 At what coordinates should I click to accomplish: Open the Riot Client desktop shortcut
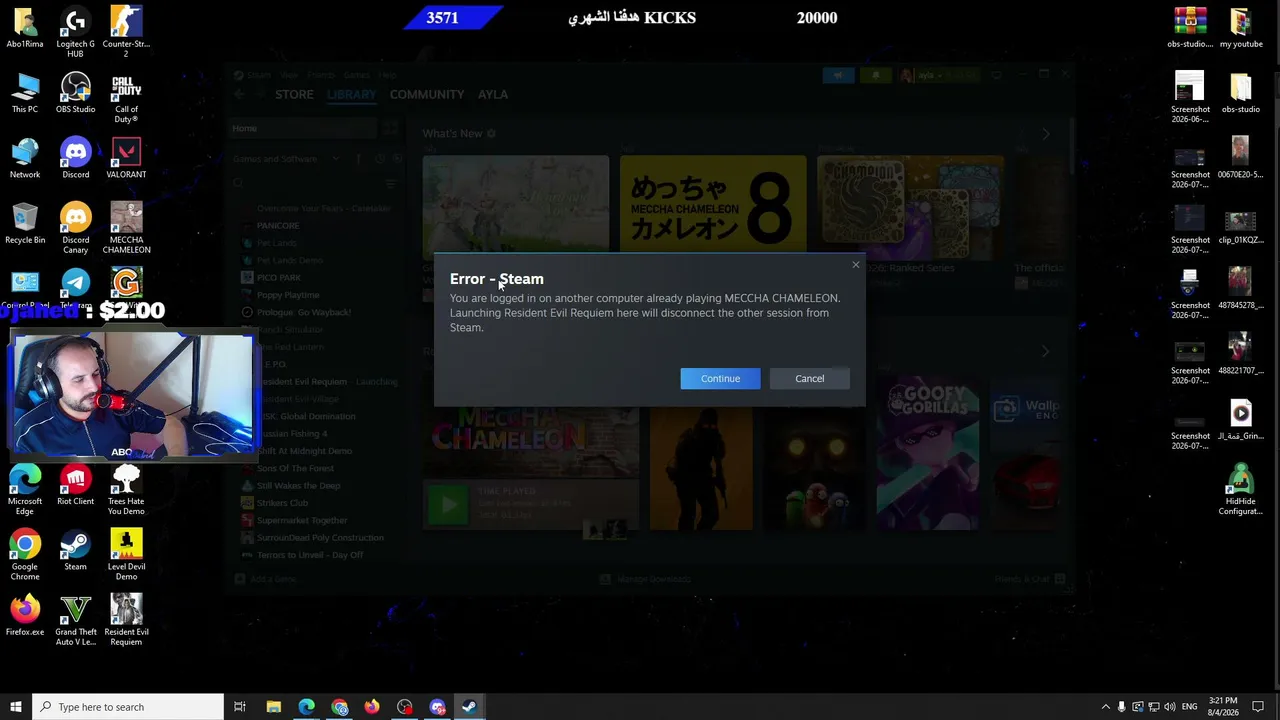tap(75, 485)
